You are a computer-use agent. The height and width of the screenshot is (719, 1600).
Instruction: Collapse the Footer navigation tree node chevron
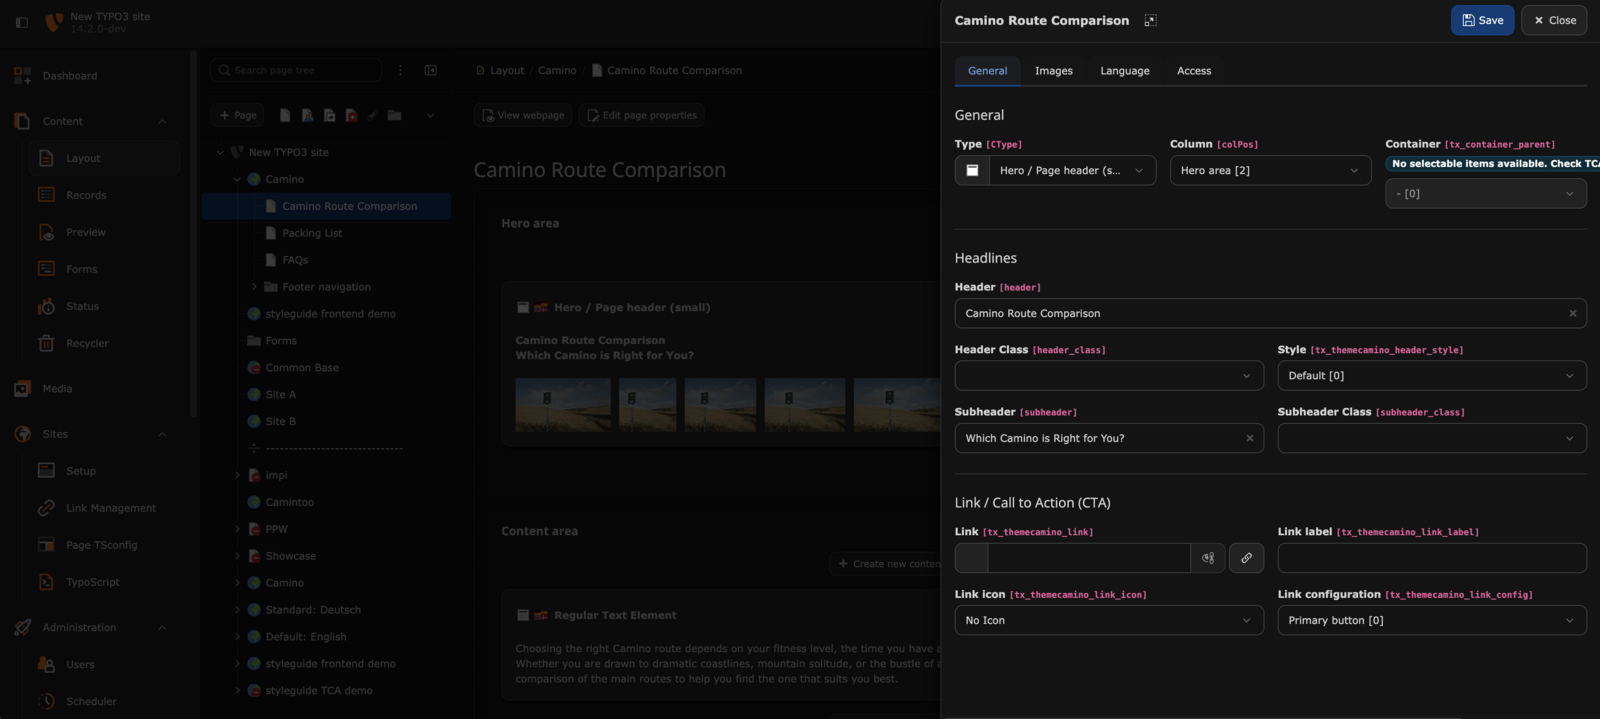[x=254, y=287]
